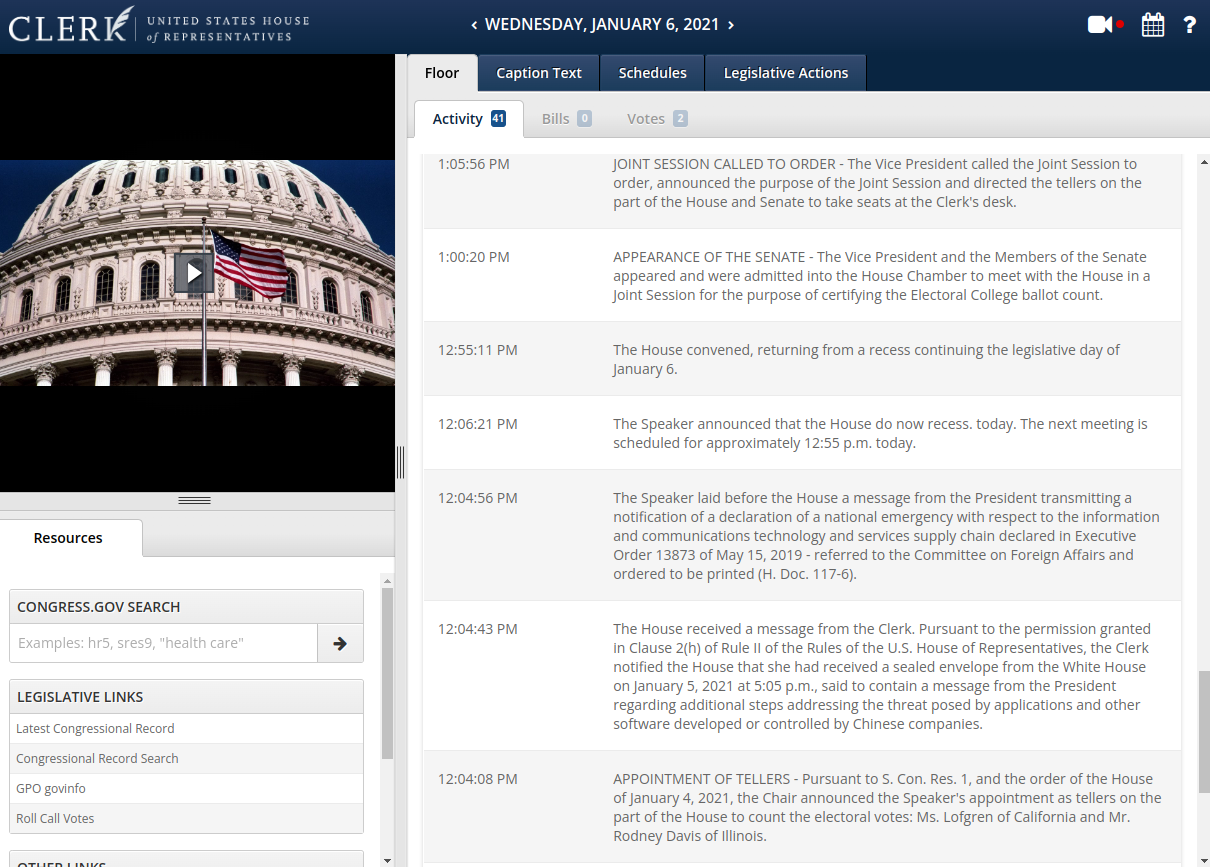Image resolution: width=1210 pixels, height=867 pixels.
Task: Select the 12:04:43 PM timestamp
Action: tap(478, 629)
